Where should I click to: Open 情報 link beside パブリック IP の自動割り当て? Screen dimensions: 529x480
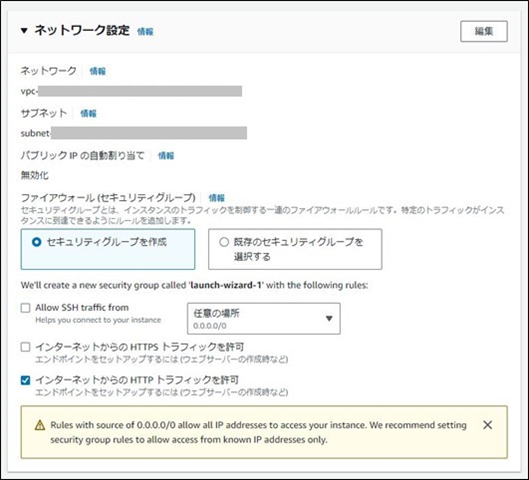166,156
